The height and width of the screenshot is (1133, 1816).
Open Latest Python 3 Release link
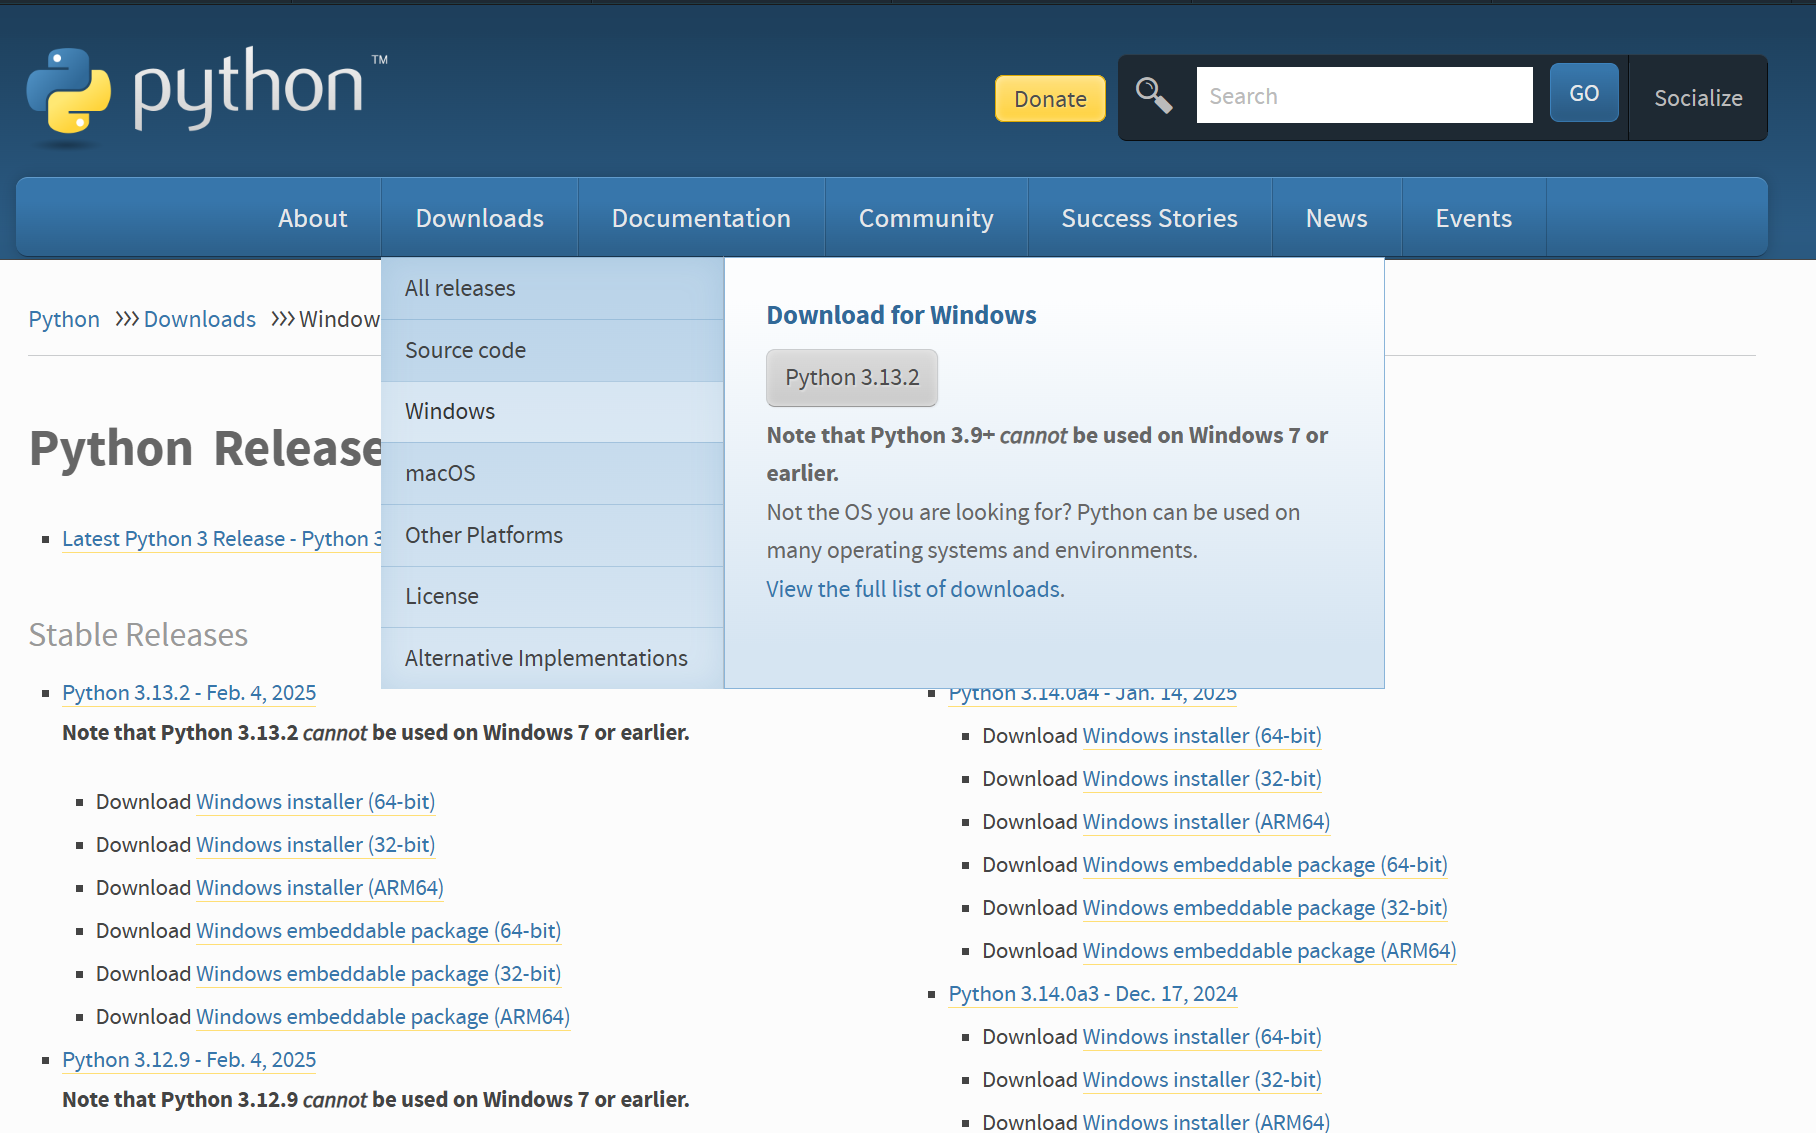(x=221, y=538)
